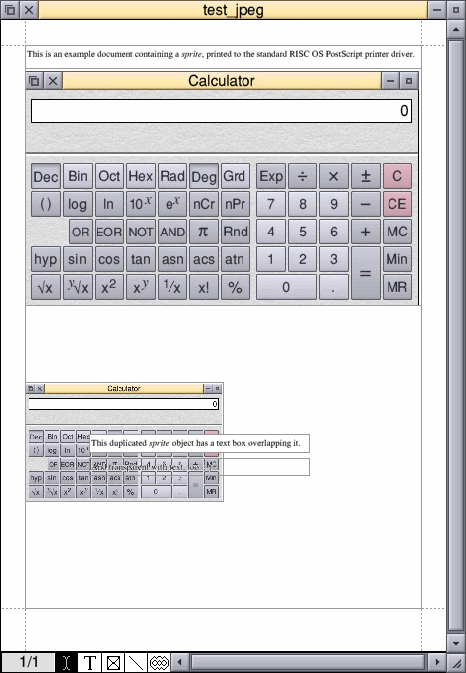466x673 pixels.
Task: Select the chain link frames tool
Action: [x=159, y=663]
